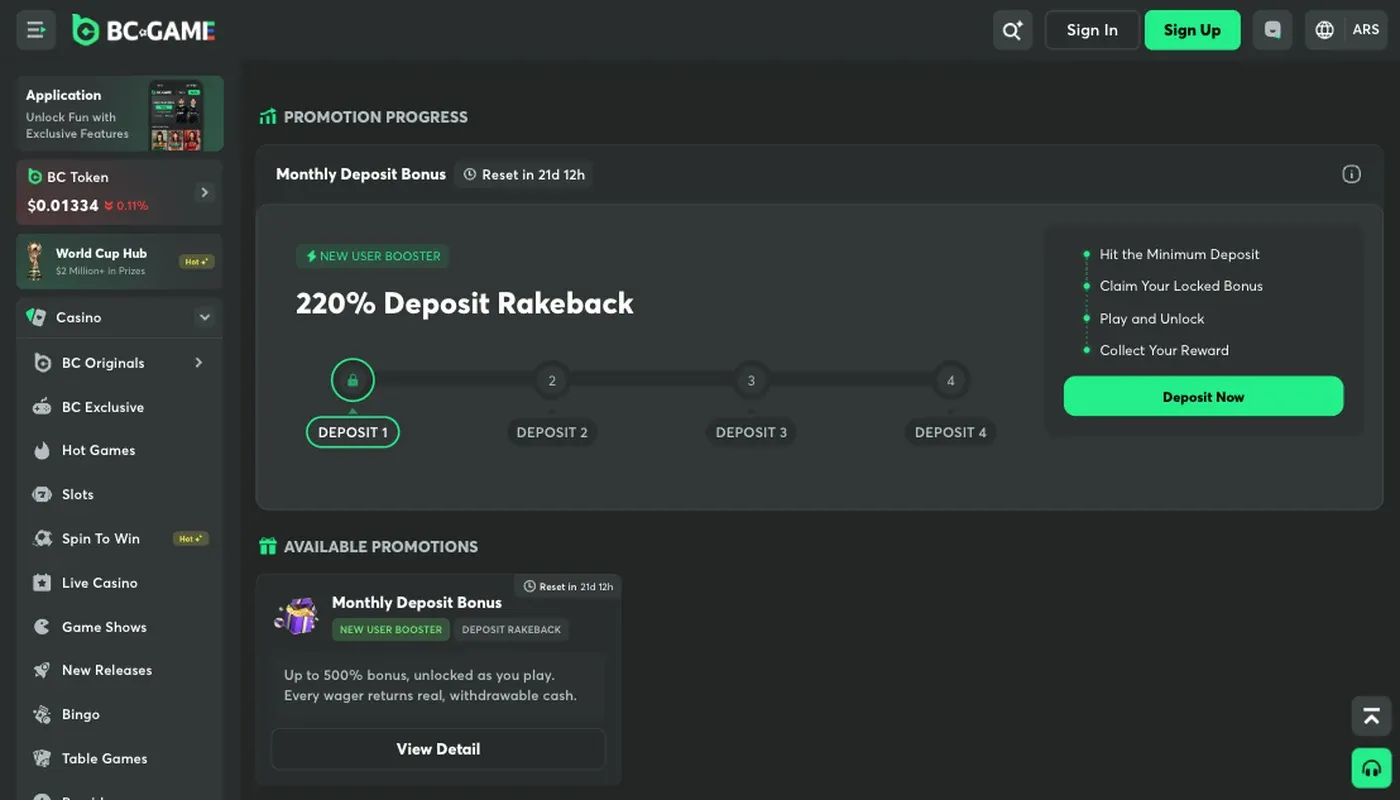Click the Sign Up button
1400x800 pixels.
pos(1192,30)
